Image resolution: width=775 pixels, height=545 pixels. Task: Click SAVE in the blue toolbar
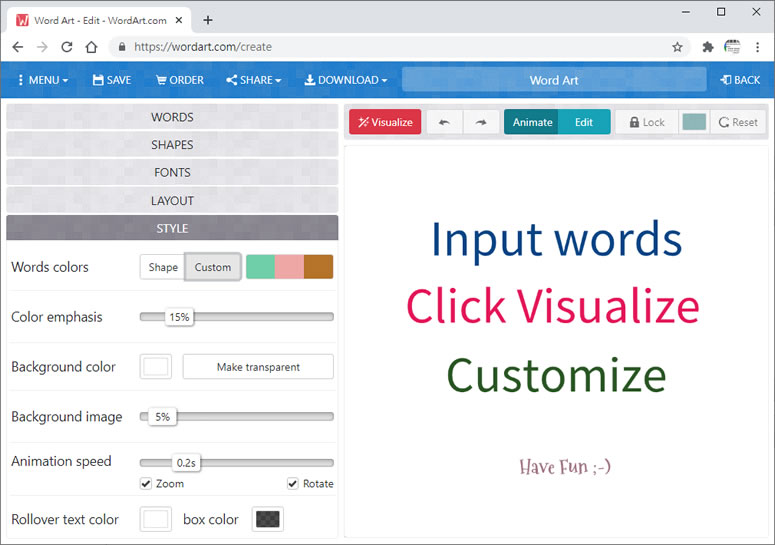(x=112, y=80)
